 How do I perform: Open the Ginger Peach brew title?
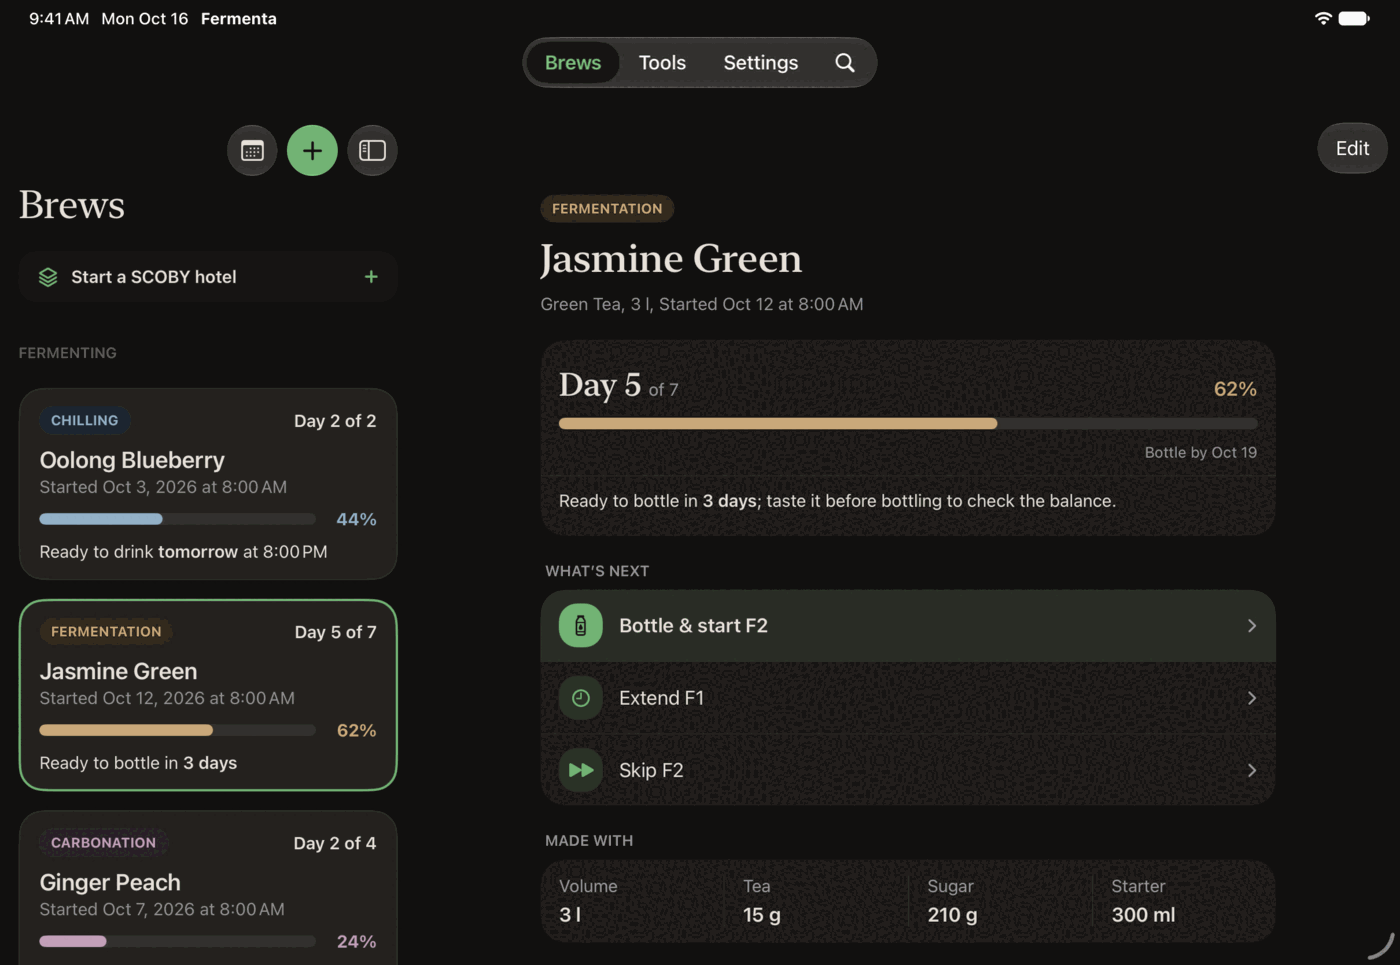coord(110,882)
